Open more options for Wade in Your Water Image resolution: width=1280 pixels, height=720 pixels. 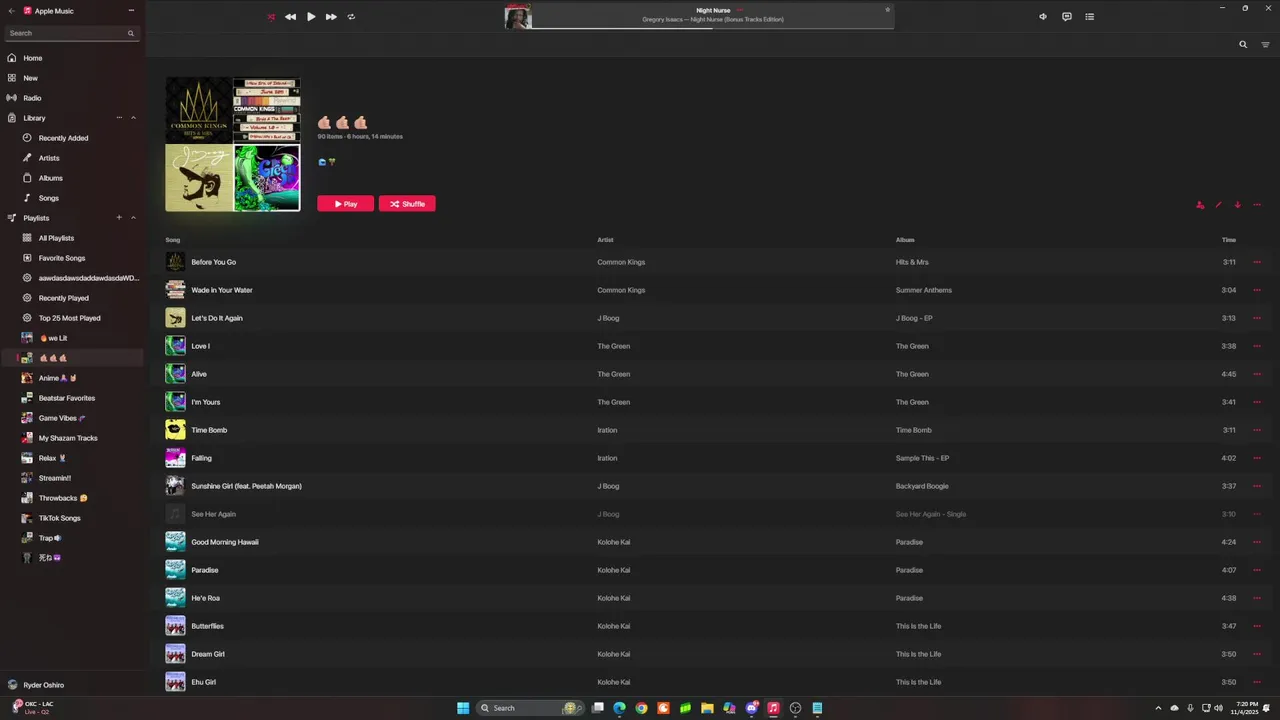[x=1257, y=290]
